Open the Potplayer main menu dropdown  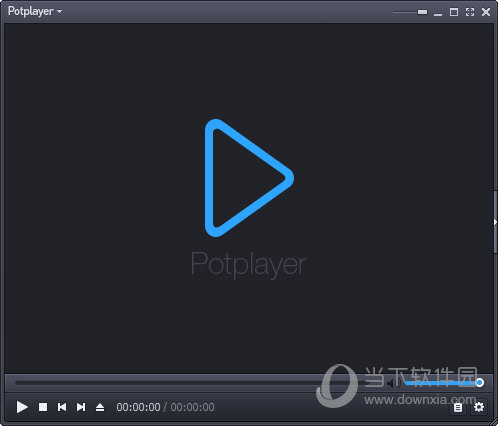click(35, 11)
